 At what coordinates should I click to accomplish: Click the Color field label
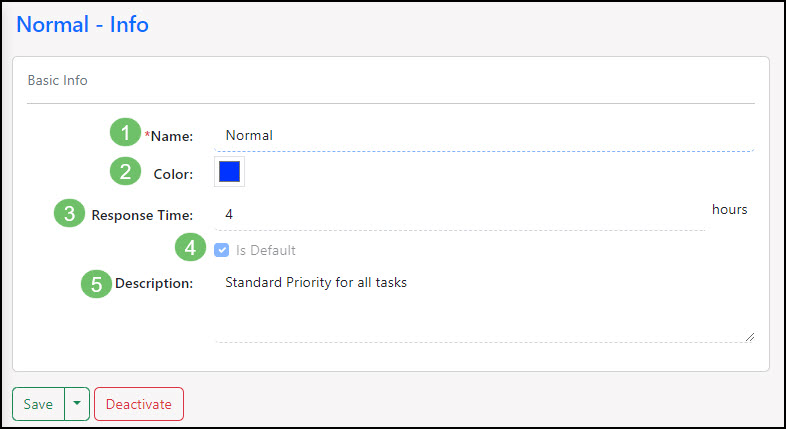(x=171, y=174)
